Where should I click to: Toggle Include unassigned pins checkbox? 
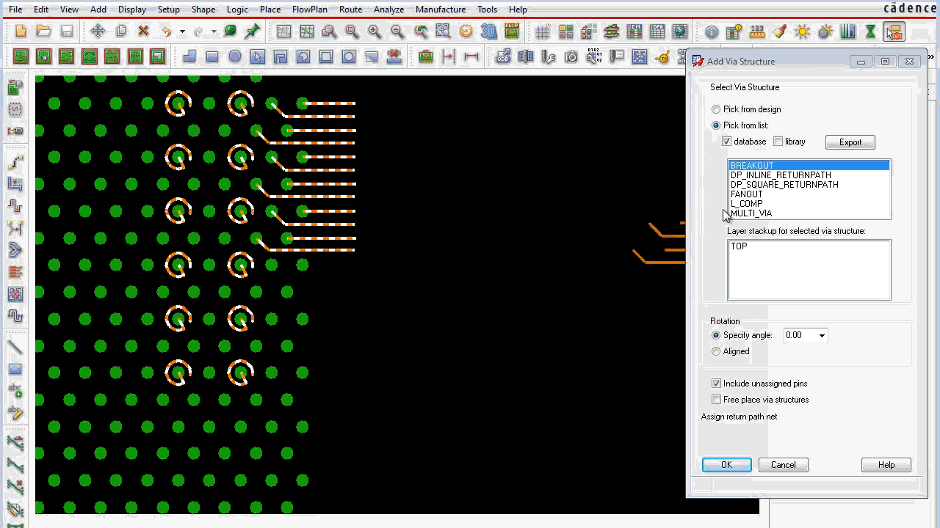tap(716, 383)
